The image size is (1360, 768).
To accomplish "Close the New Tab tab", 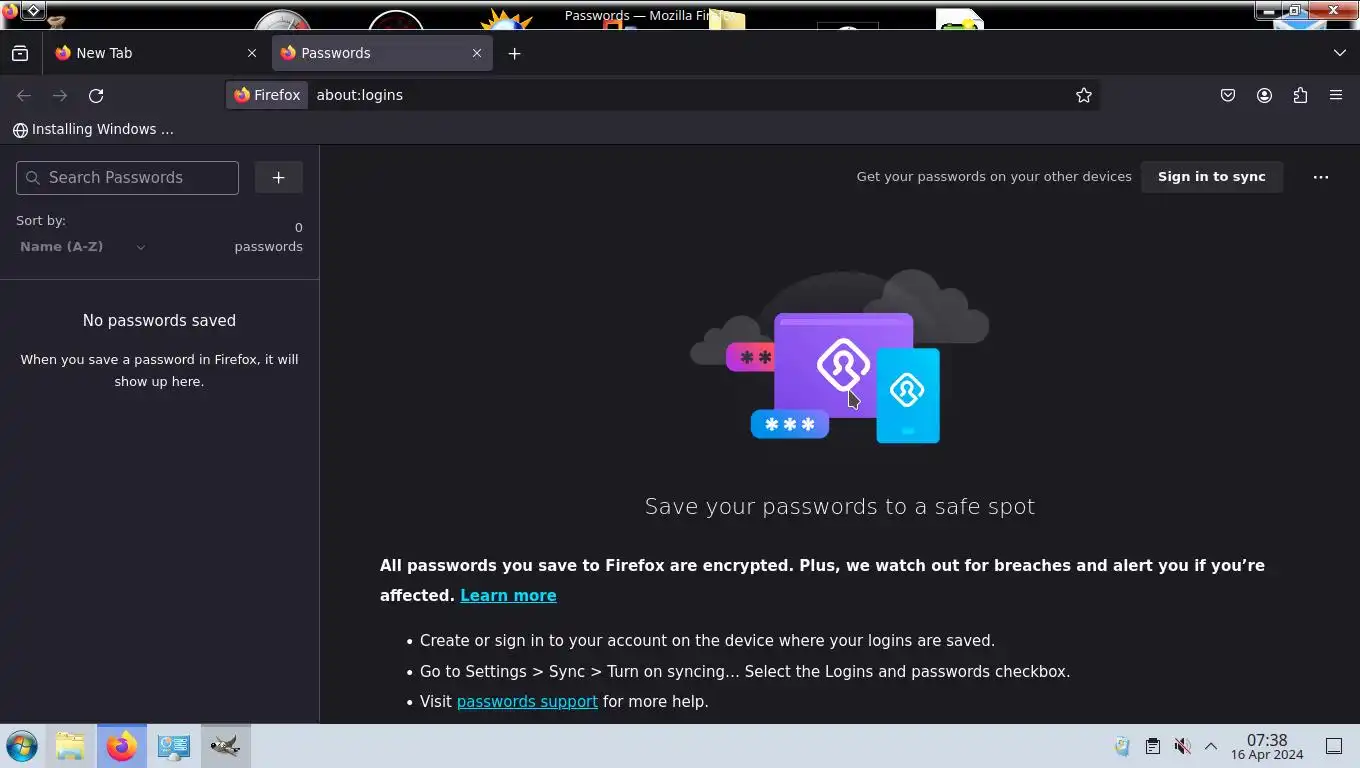I will 252,53.
